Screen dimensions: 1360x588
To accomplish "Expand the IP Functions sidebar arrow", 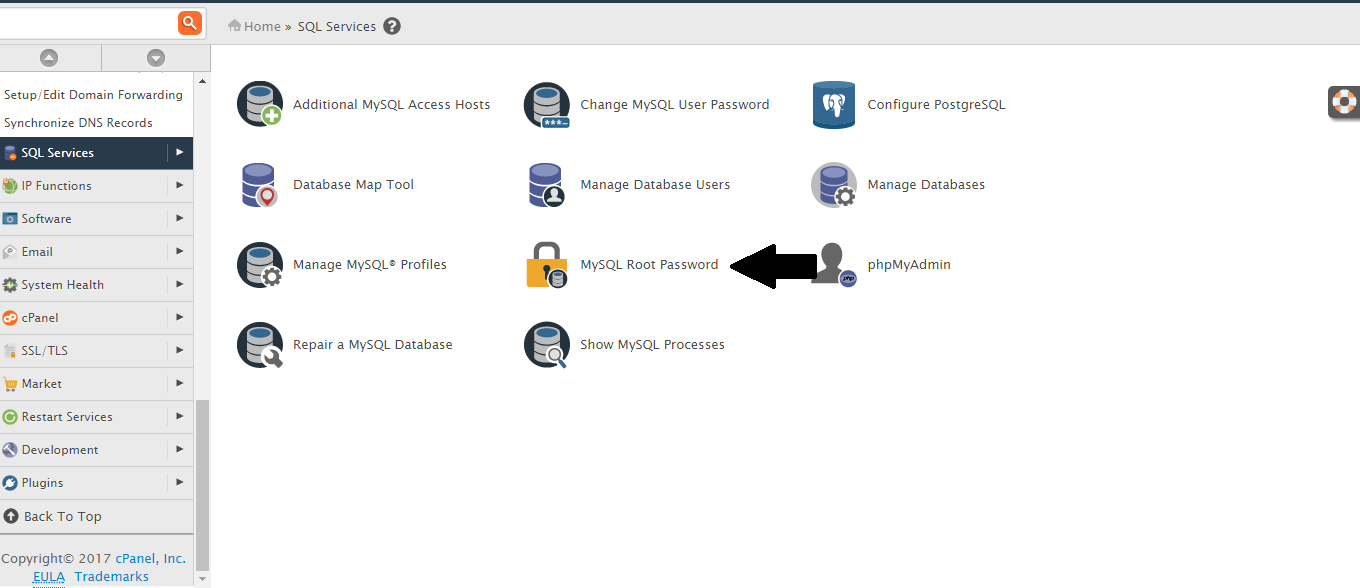I will pyautogui.click(x=180, y=185).
